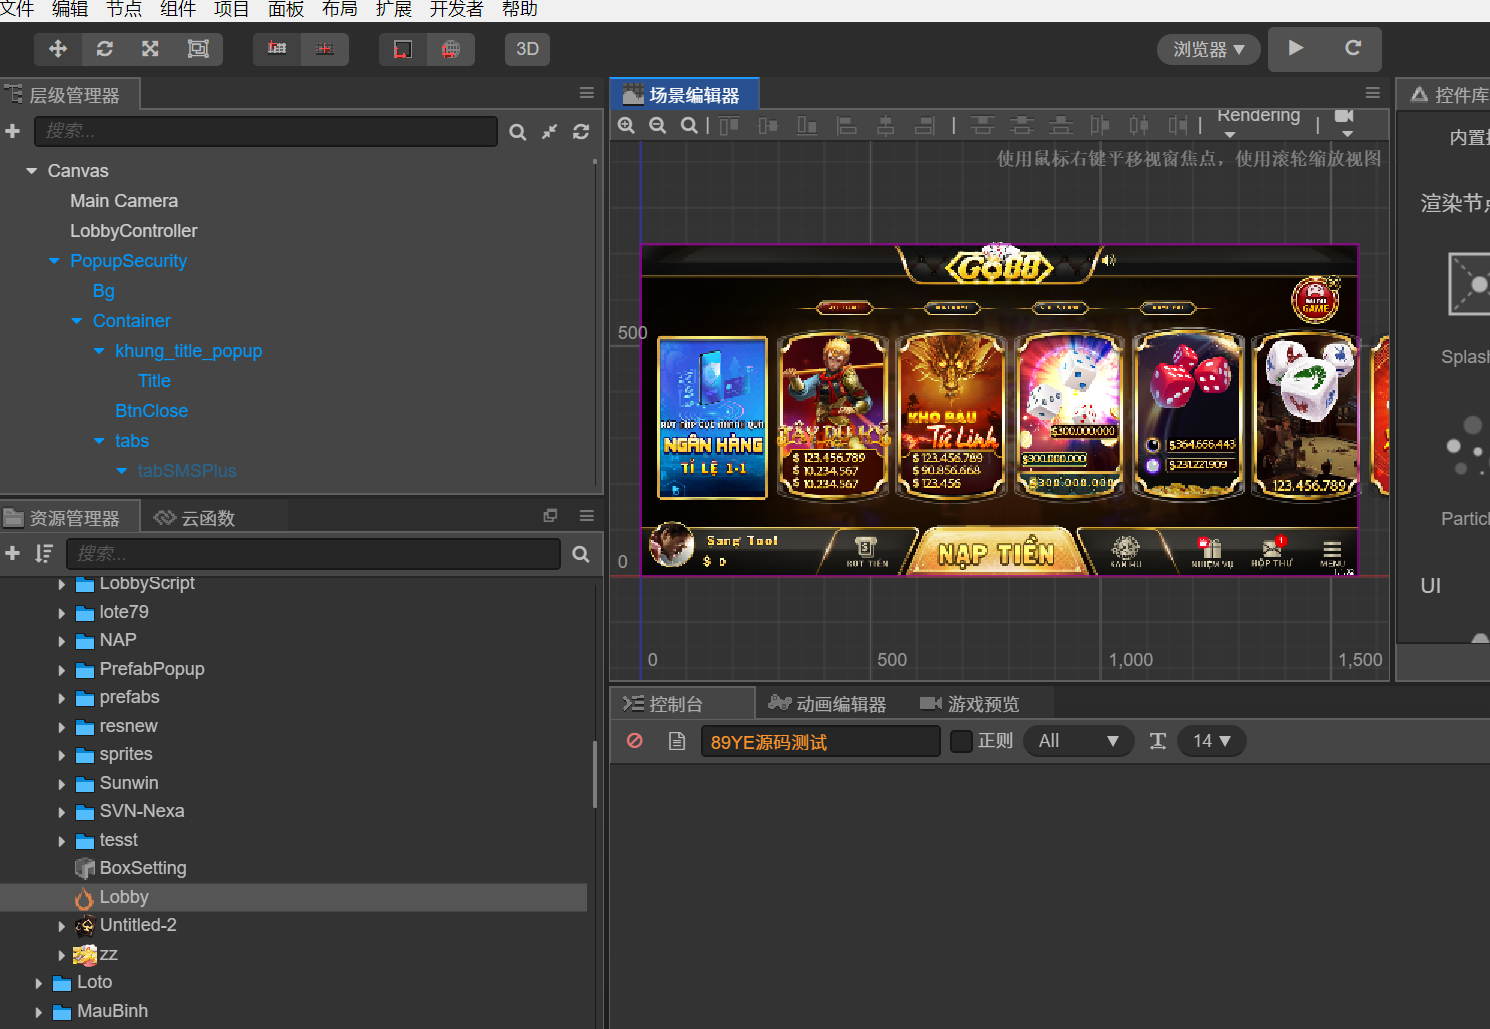Expand the Sunwin folder

tap(62, 784)
